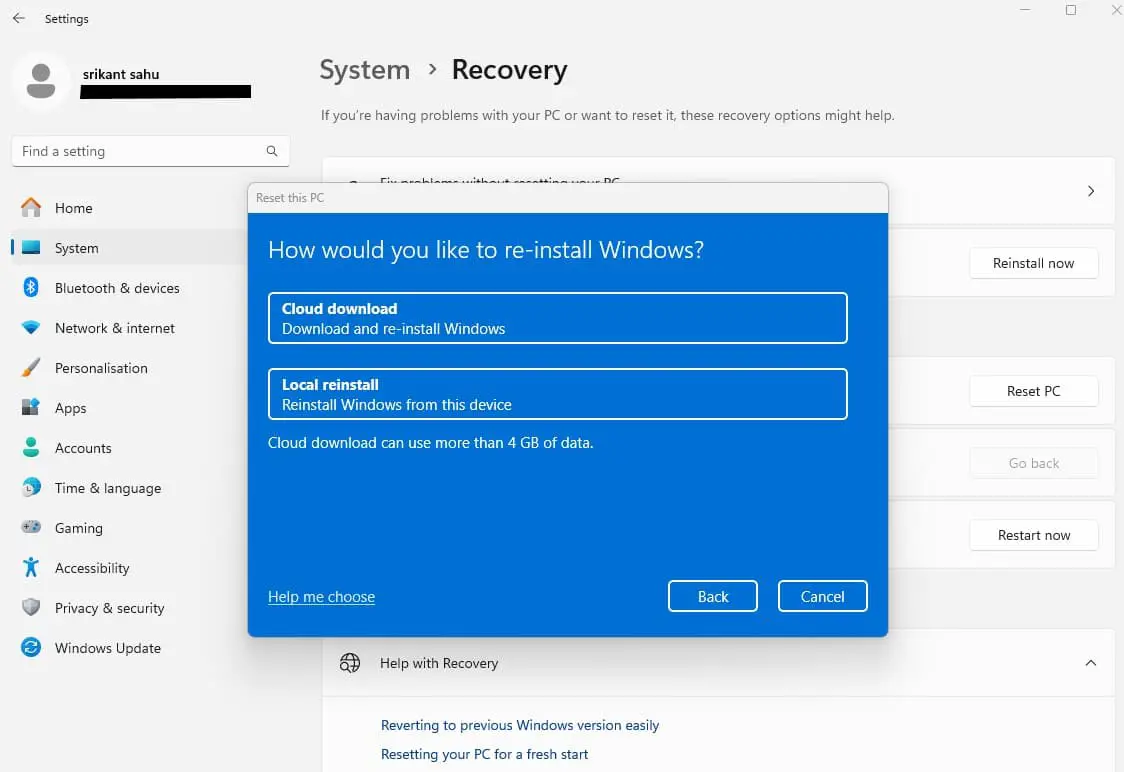Open the Apps settings category

pyautogui.click(x=130, y=408)
